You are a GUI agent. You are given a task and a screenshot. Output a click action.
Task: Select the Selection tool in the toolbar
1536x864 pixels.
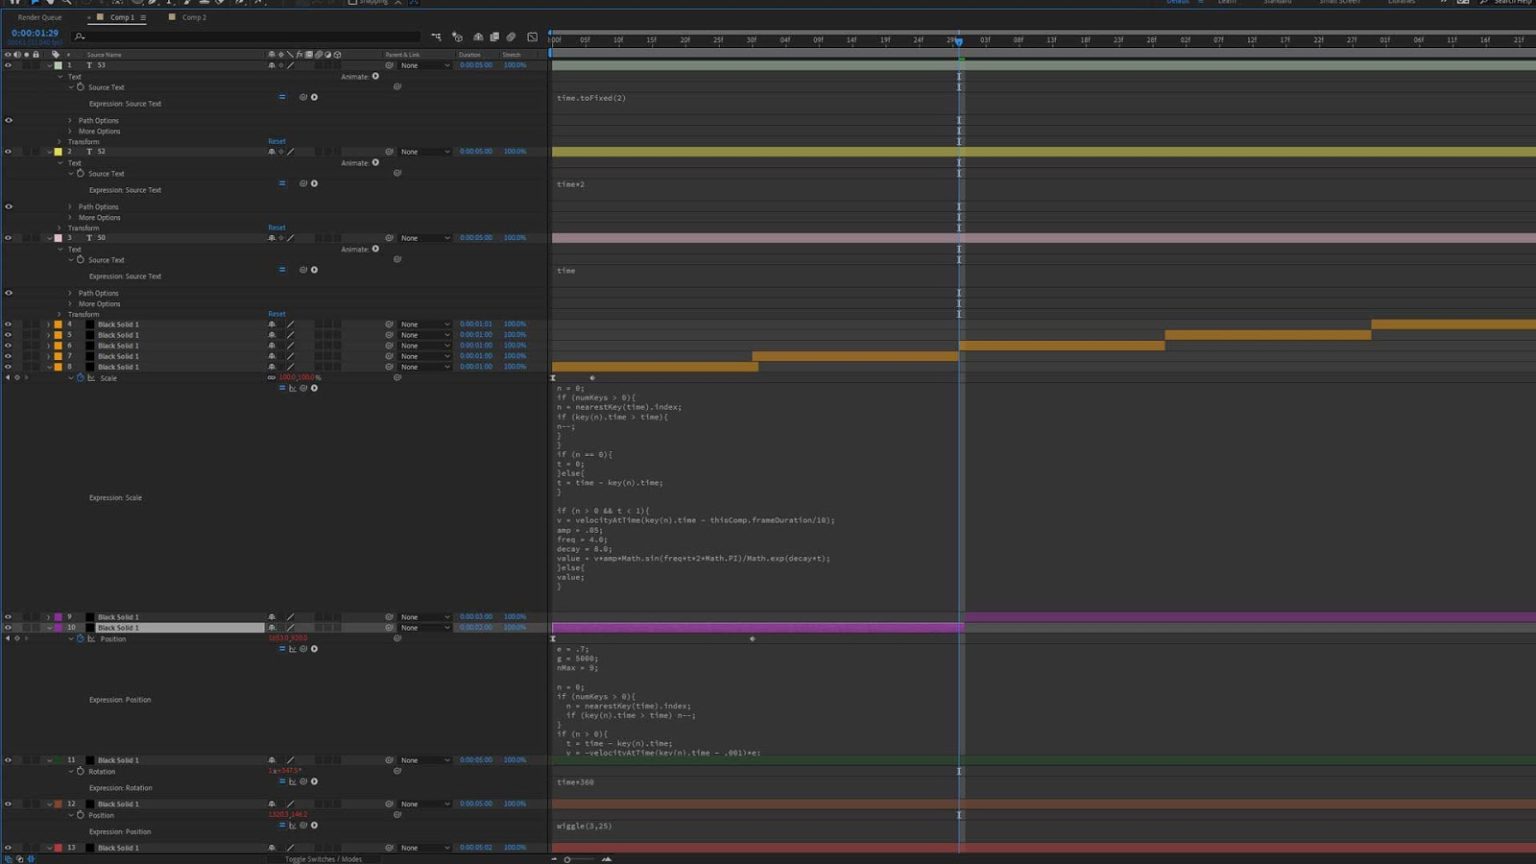pos(34,3)
